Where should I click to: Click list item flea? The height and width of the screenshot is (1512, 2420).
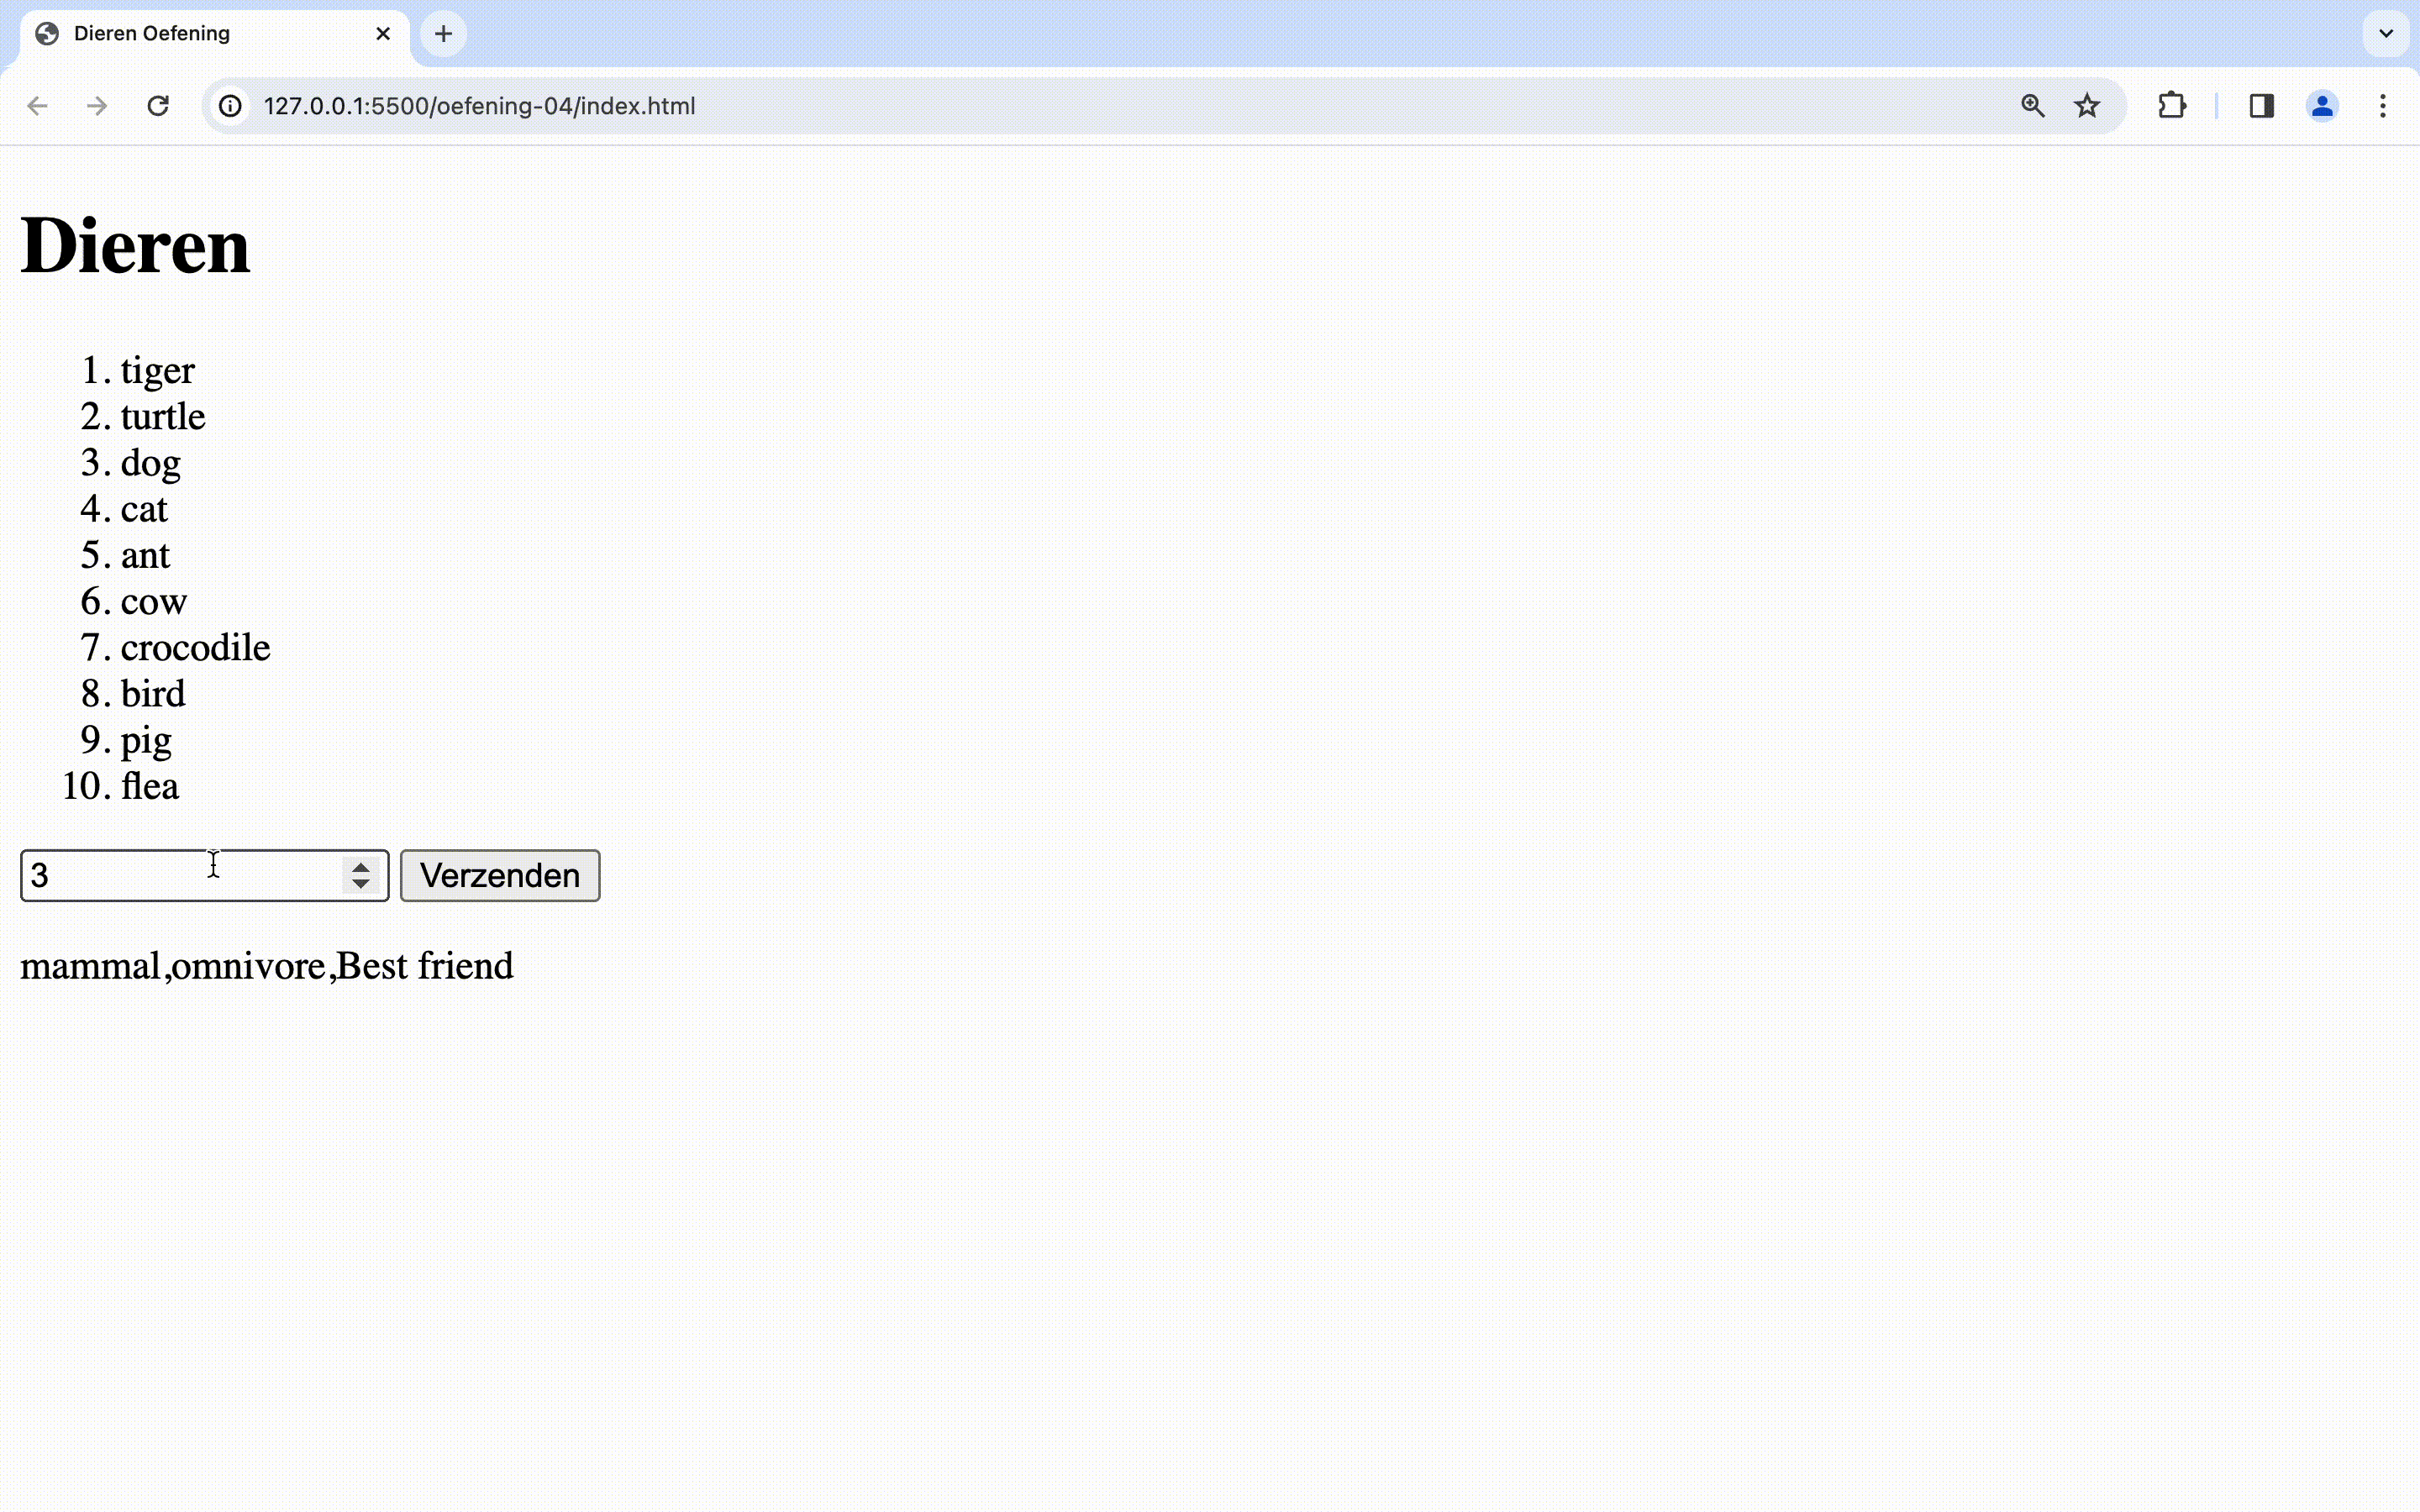coord(150,786)
